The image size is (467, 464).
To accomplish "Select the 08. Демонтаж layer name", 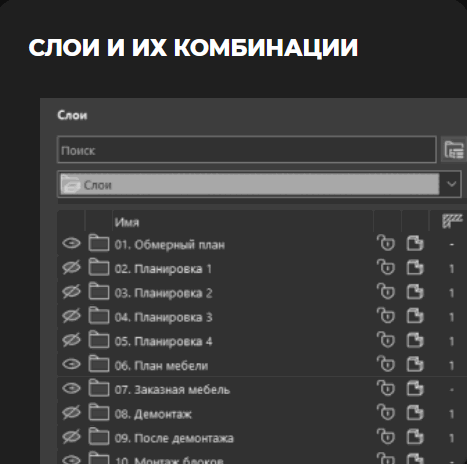I will coord(153,414).
